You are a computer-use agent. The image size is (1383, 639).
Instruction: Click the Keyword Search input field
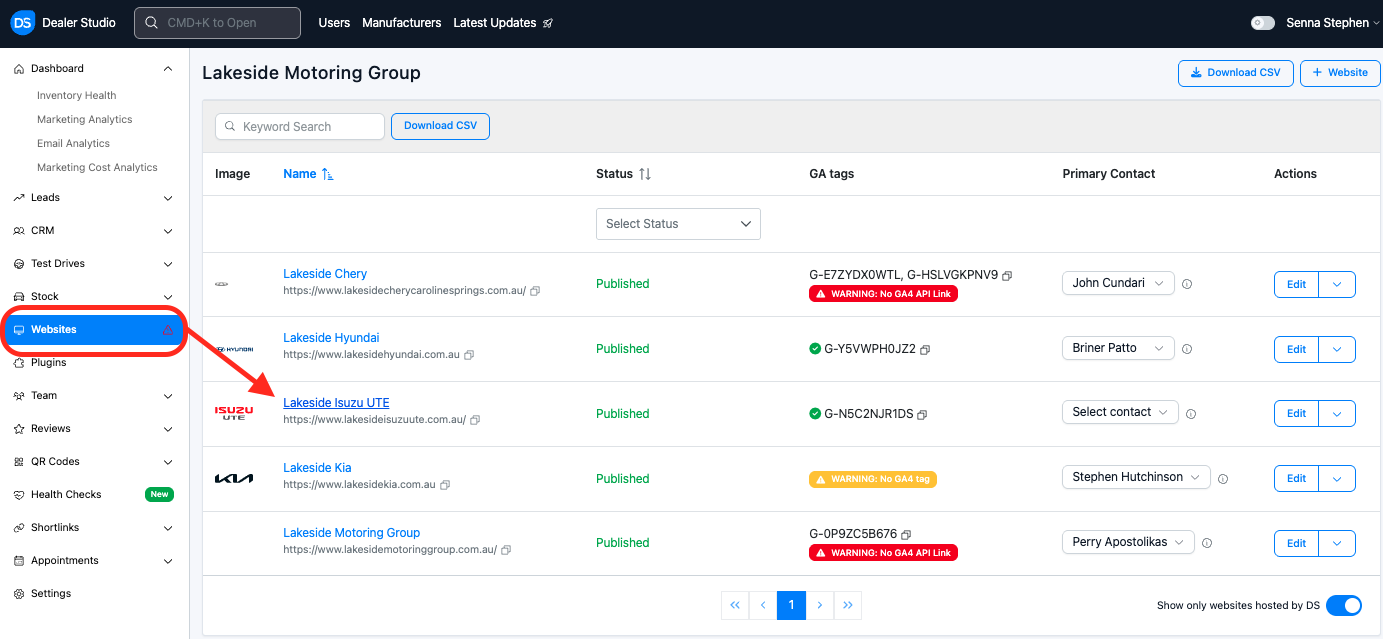[300, 127]
